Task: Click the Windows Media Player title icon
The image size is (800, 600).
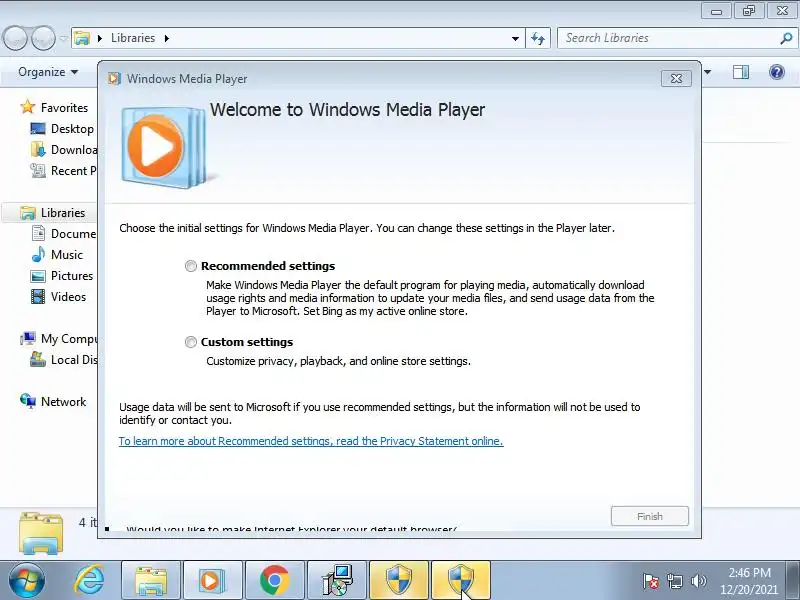Action: (114, 79)
